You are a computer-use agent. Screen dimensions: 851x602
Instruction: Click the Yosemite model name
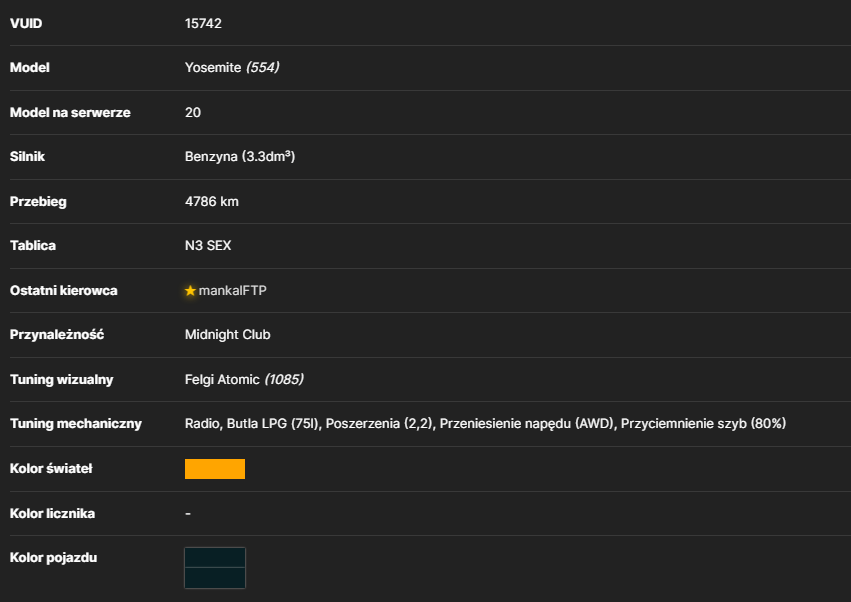tap(213, 67)
